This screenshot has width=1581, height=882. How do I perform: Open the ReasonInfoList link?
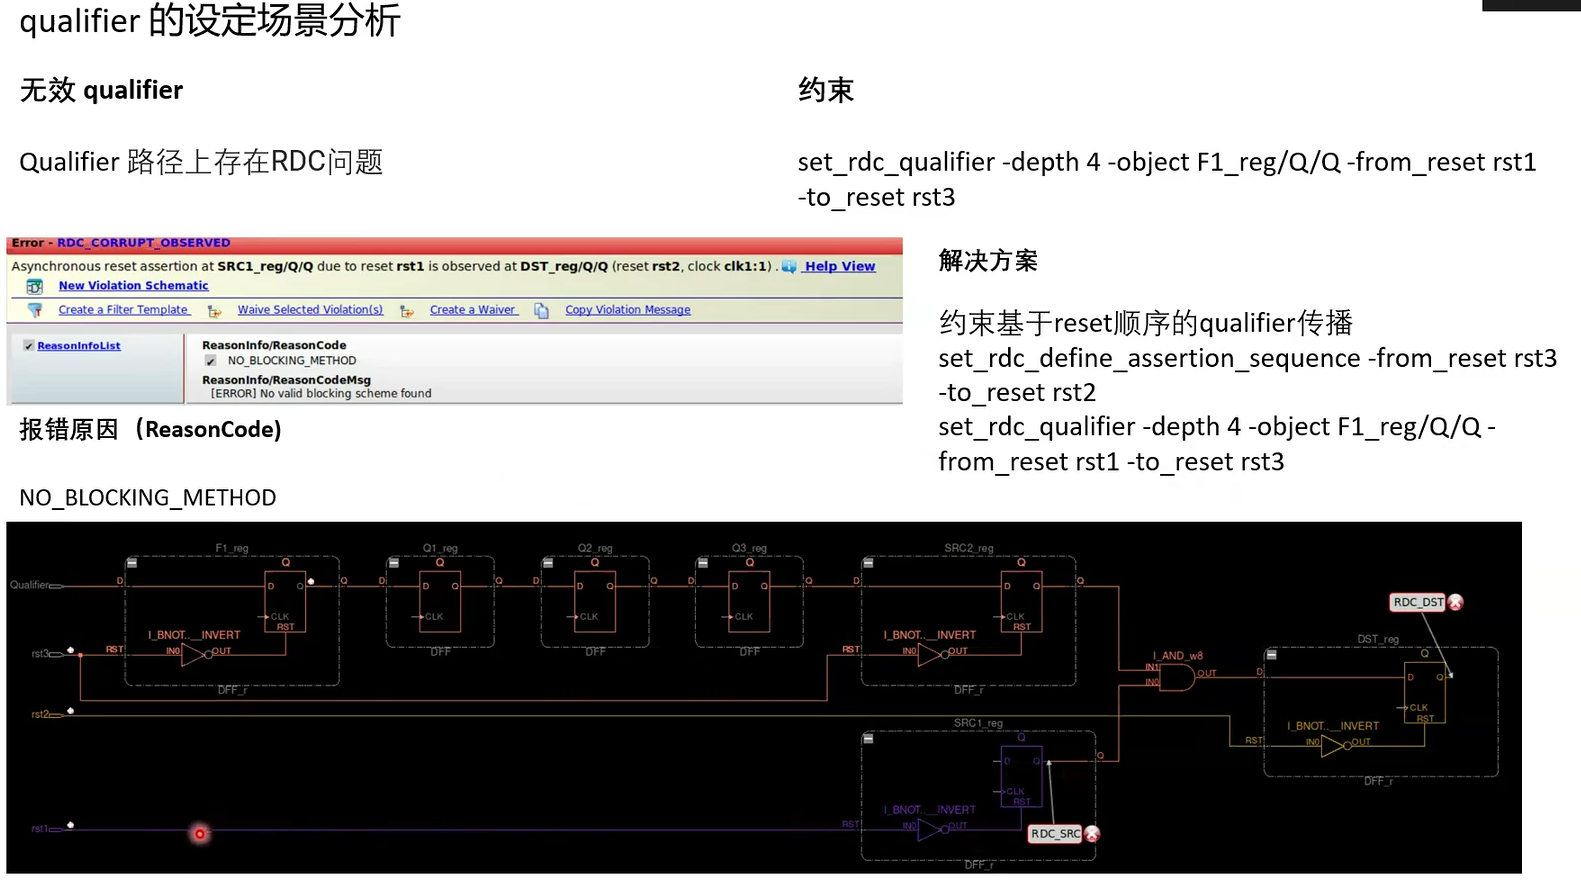tap(79, 346)
